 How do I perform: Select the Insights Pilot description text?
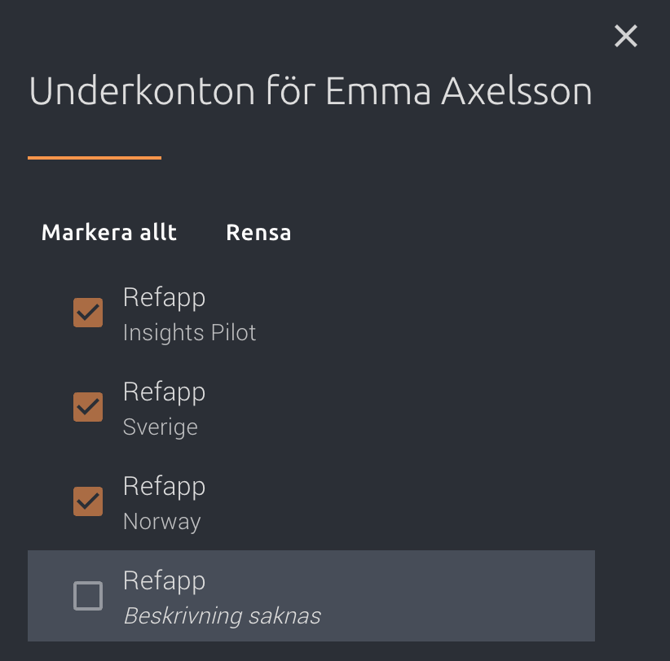click(x=189, y=333)
